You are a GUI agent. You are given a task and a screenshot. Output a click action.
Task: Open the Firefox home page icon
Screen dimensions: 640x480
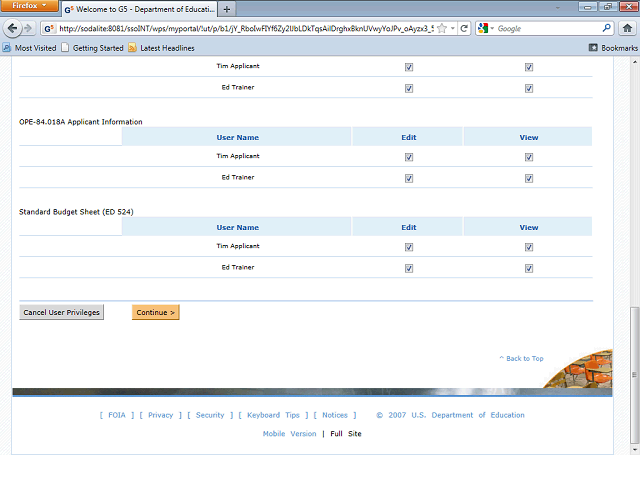[x=627, y=28]
